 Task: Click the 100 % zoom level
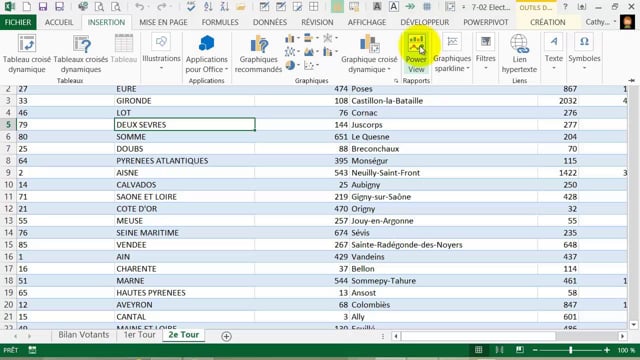point(626,350)
